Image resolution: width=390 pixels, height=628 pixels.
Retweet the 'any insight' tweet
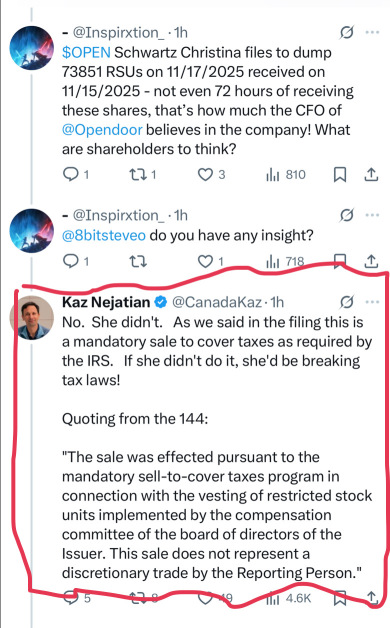coord(138,262)
